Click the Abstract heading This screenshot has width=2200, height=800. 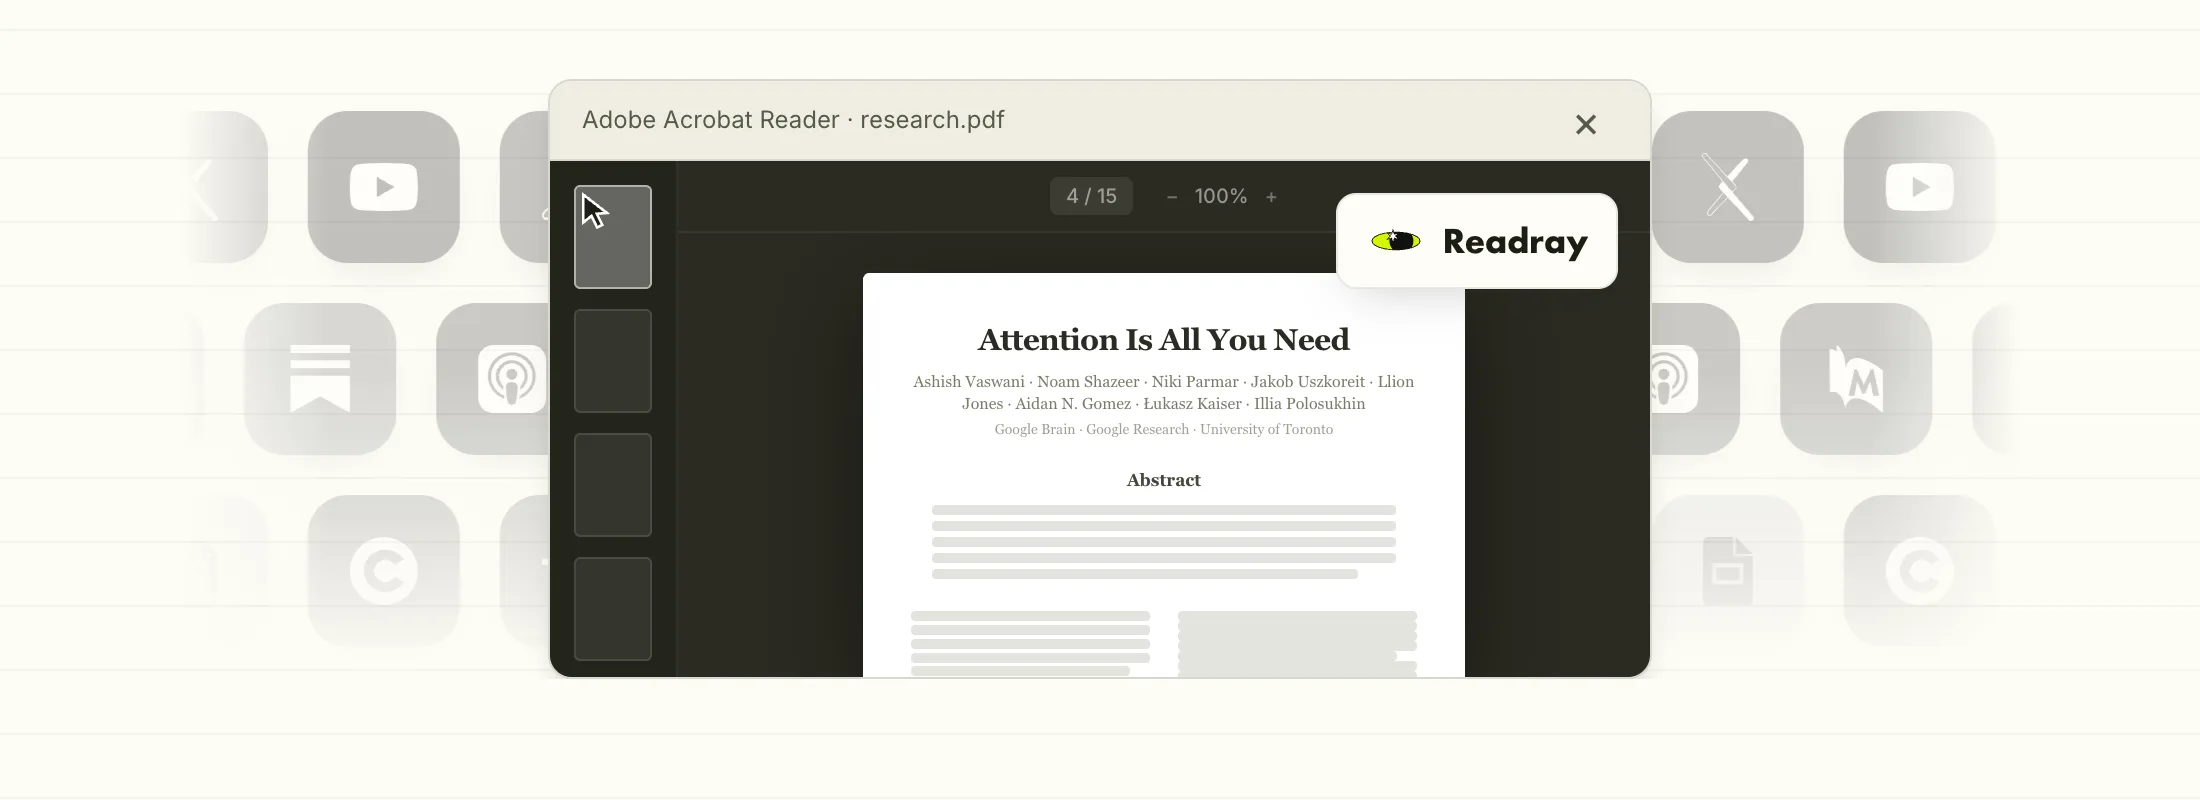[1164, 480]
